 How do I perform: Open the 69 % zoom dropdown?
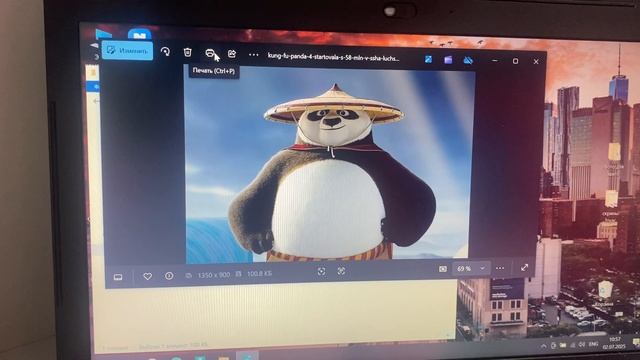(x=471, y=269)
